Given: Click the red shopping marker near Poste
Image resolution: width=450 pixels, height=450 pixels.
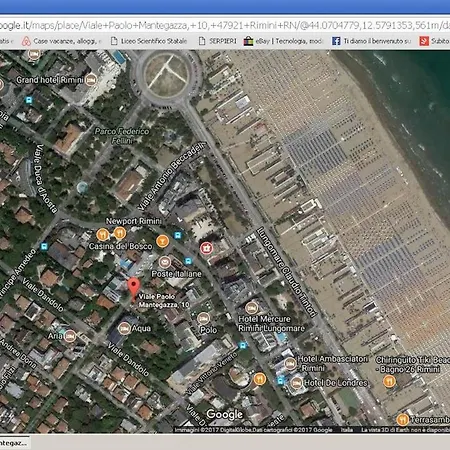Looking at the screenshot, I should (206, 248).
